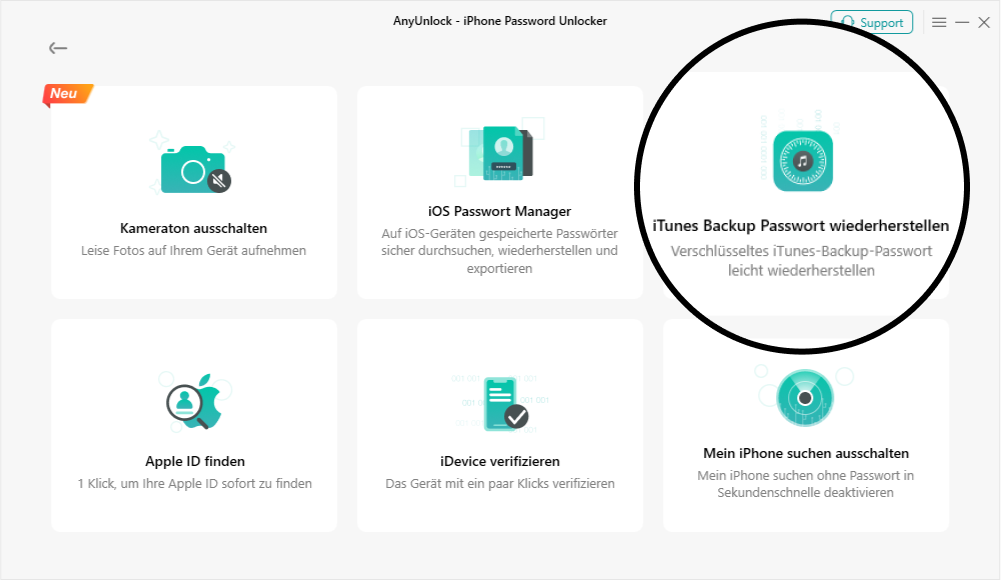Open the hamburger menu icon

(x=938, y=22)
